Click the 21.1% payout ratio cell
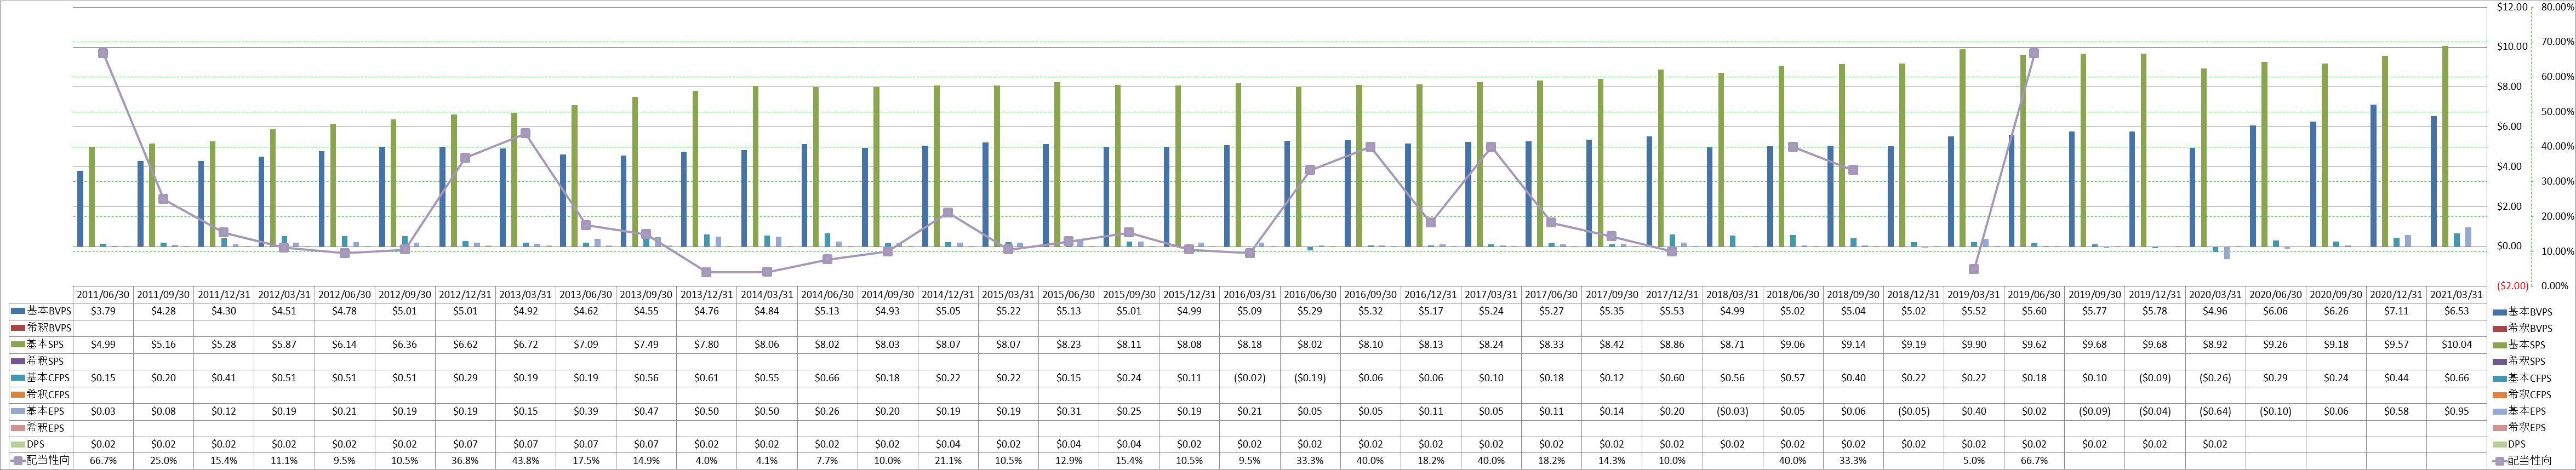Image resolution: width=2576 pixels, height=470 pixels. (x=947, y=461)
